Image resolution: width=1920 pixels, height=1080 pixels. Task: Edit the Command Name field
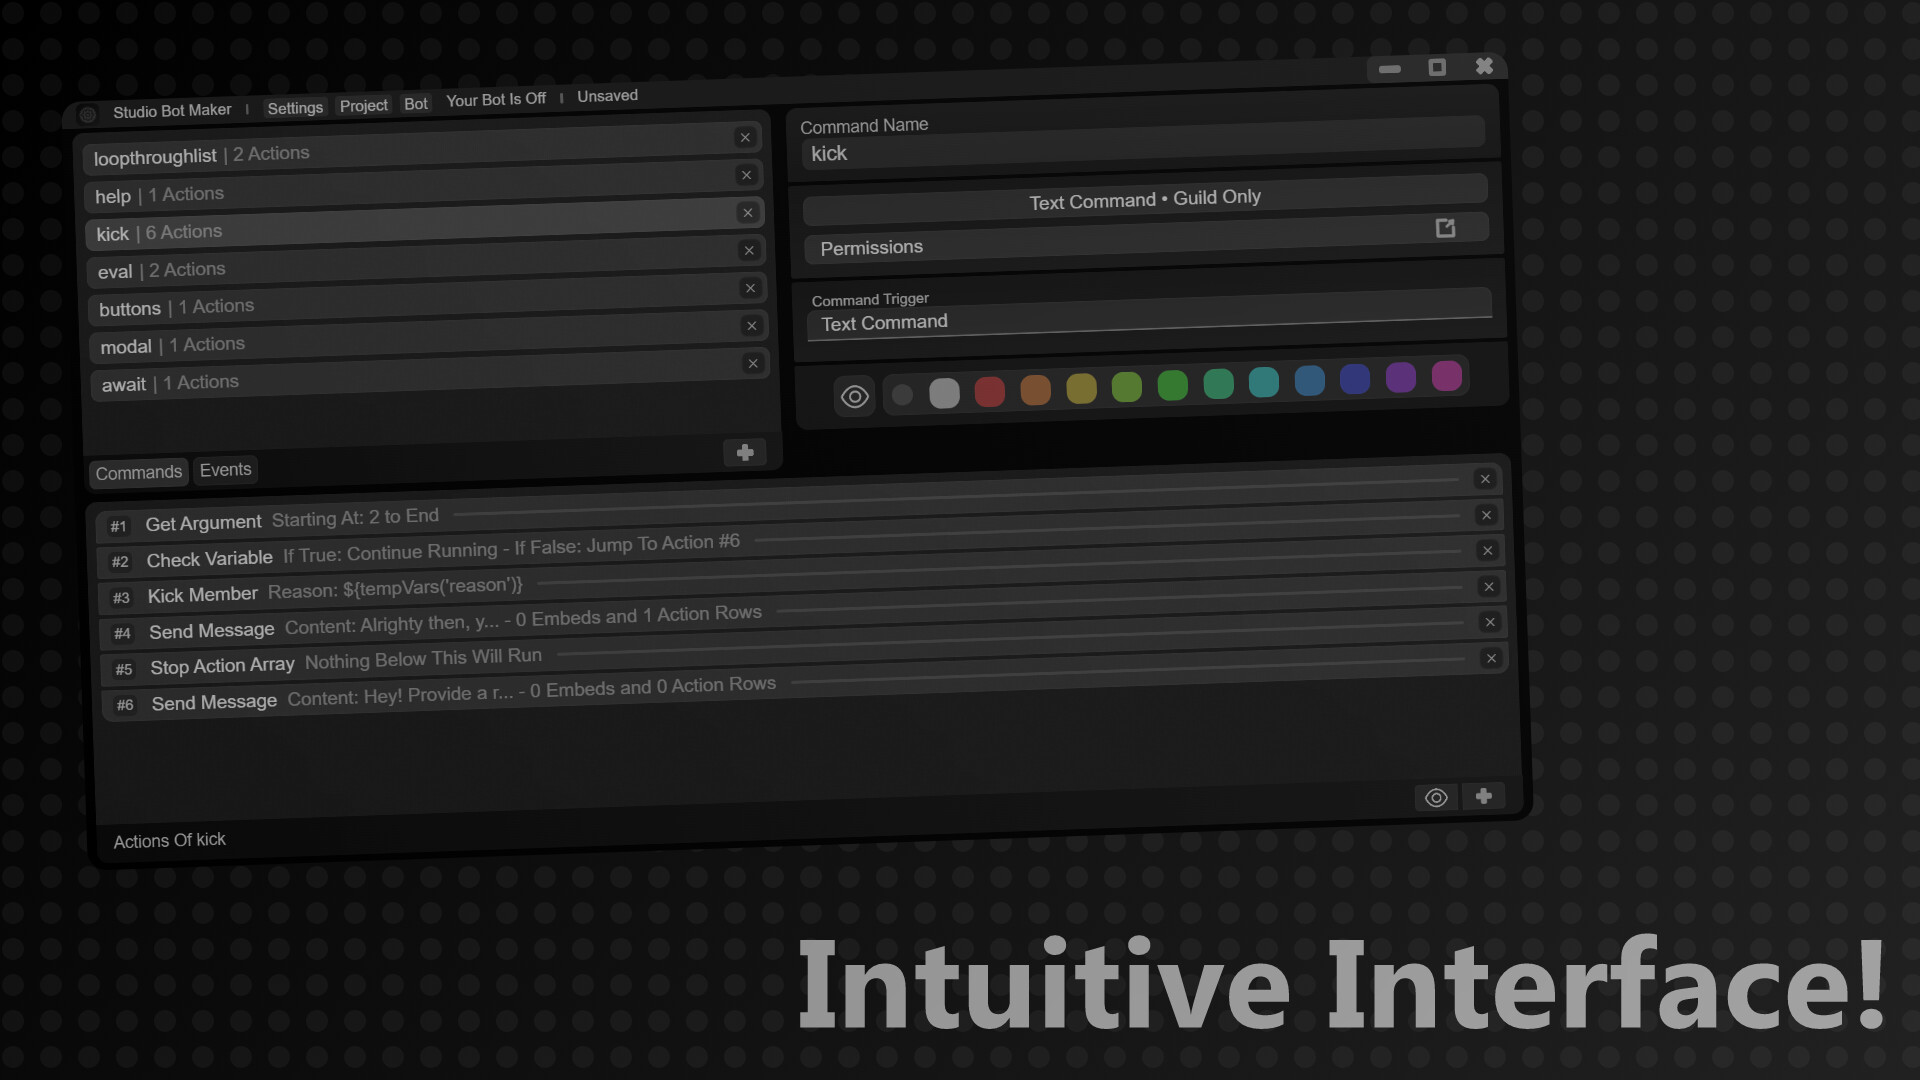(1142, 144)
